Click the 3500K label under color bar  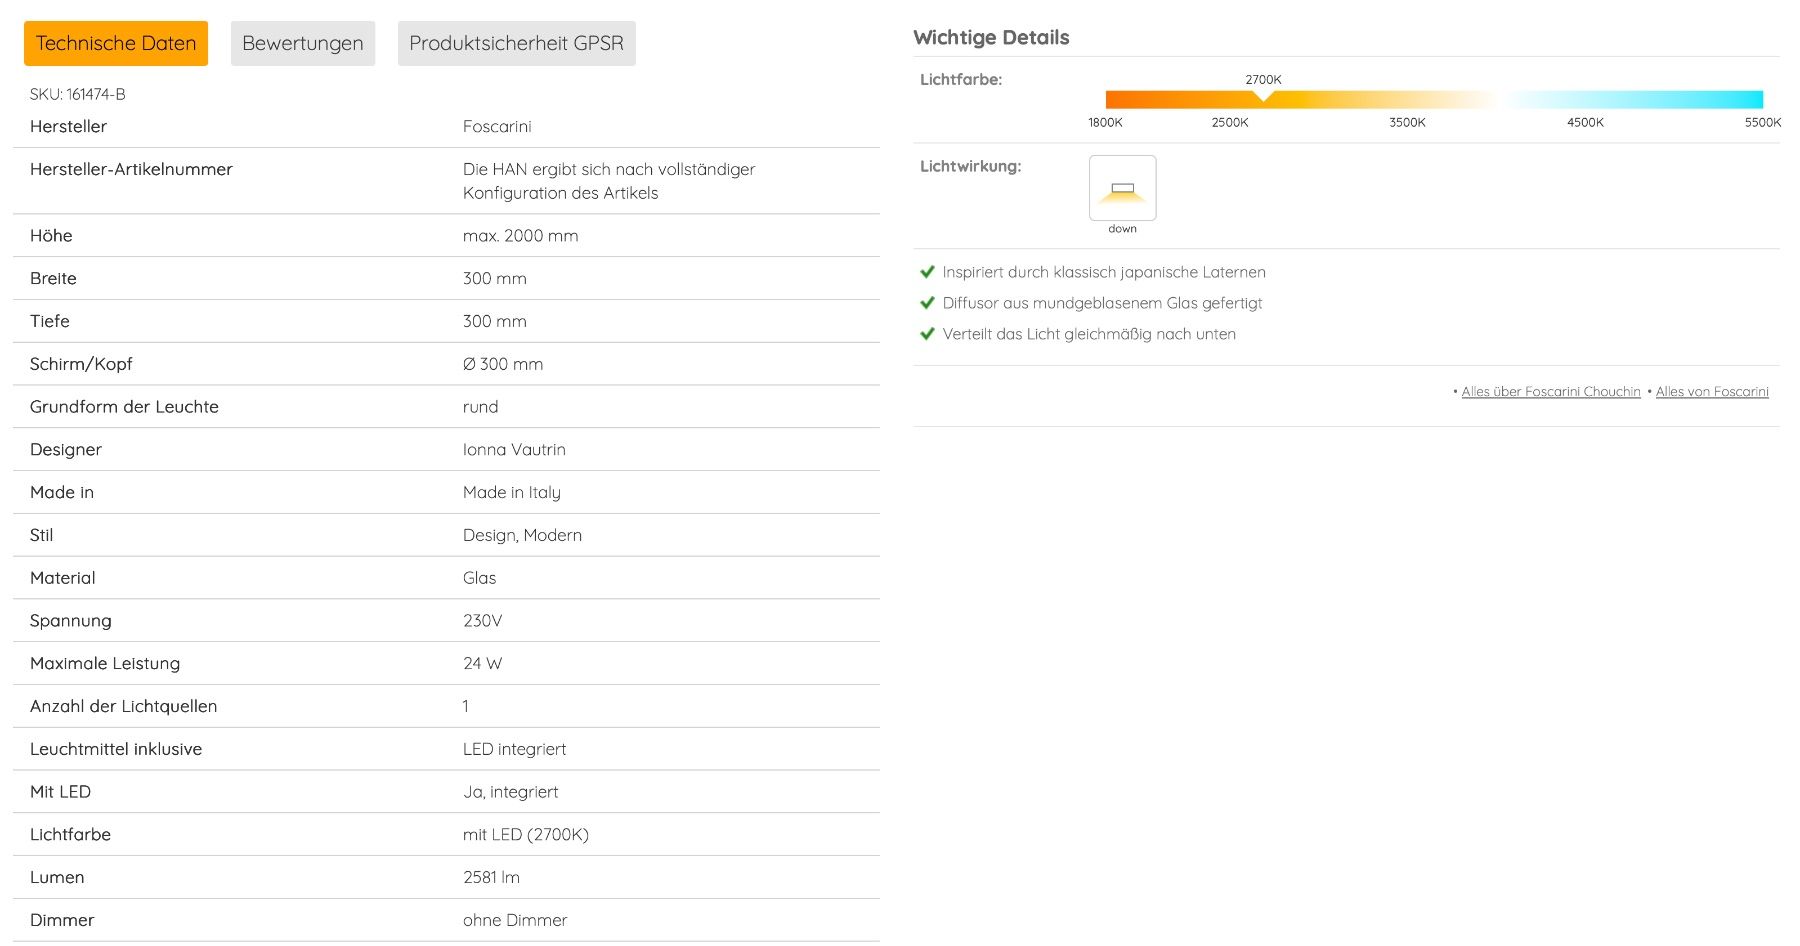click(x=1407, y=122)
